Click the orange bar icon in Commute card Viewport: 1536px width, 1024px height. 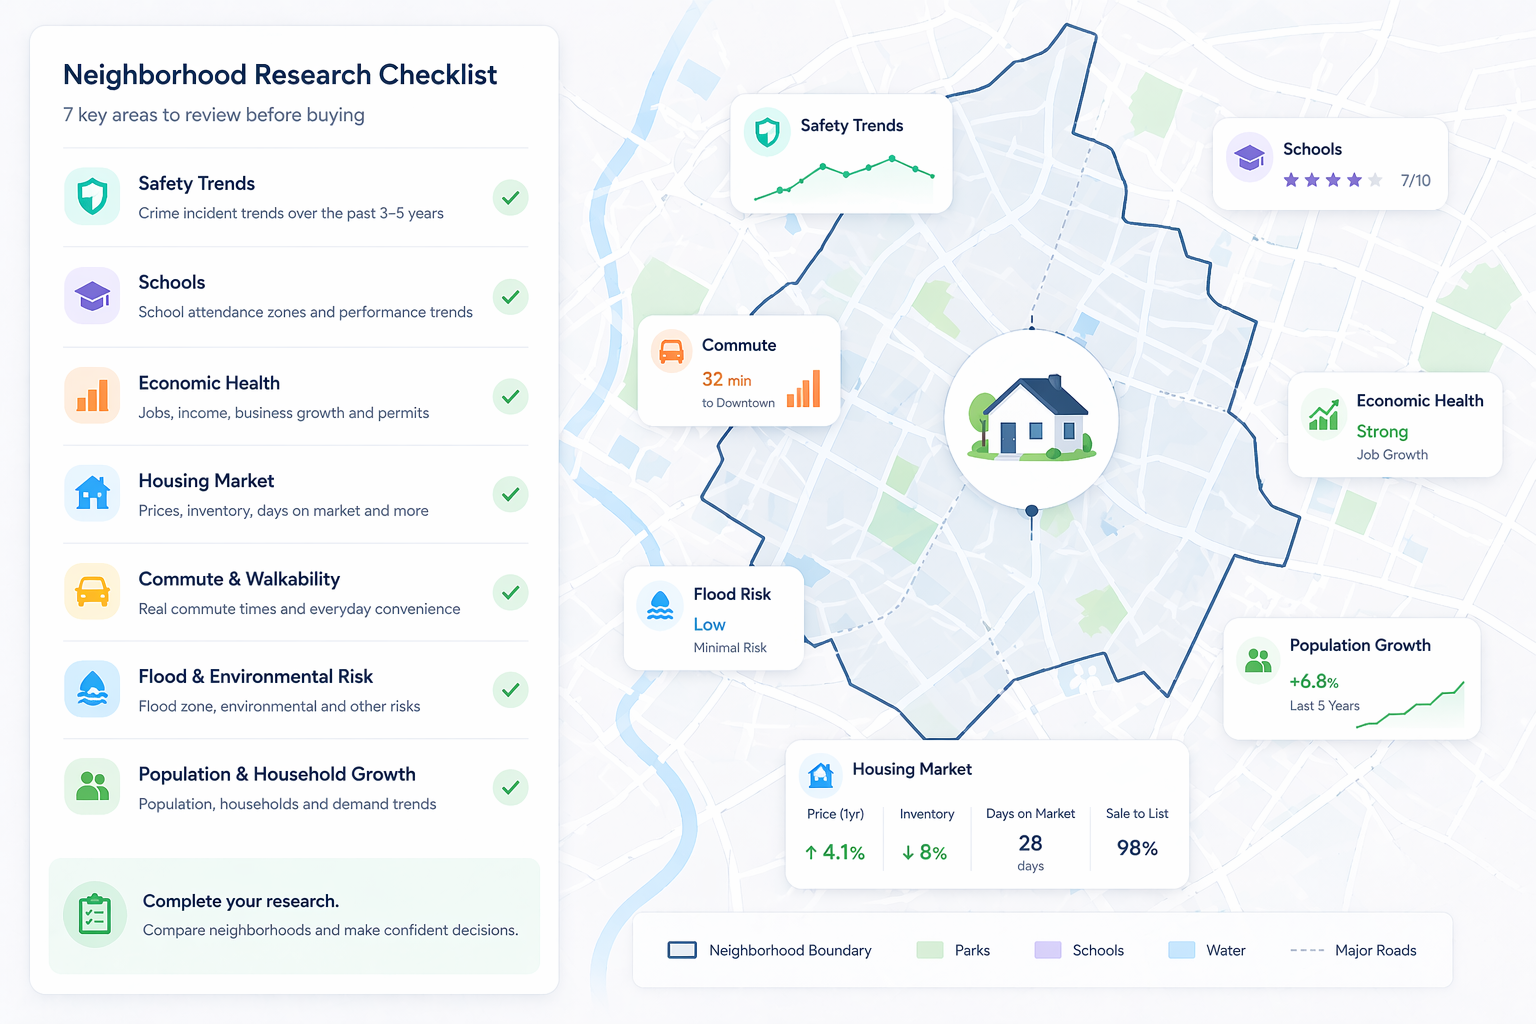click(x=803, y=389)
